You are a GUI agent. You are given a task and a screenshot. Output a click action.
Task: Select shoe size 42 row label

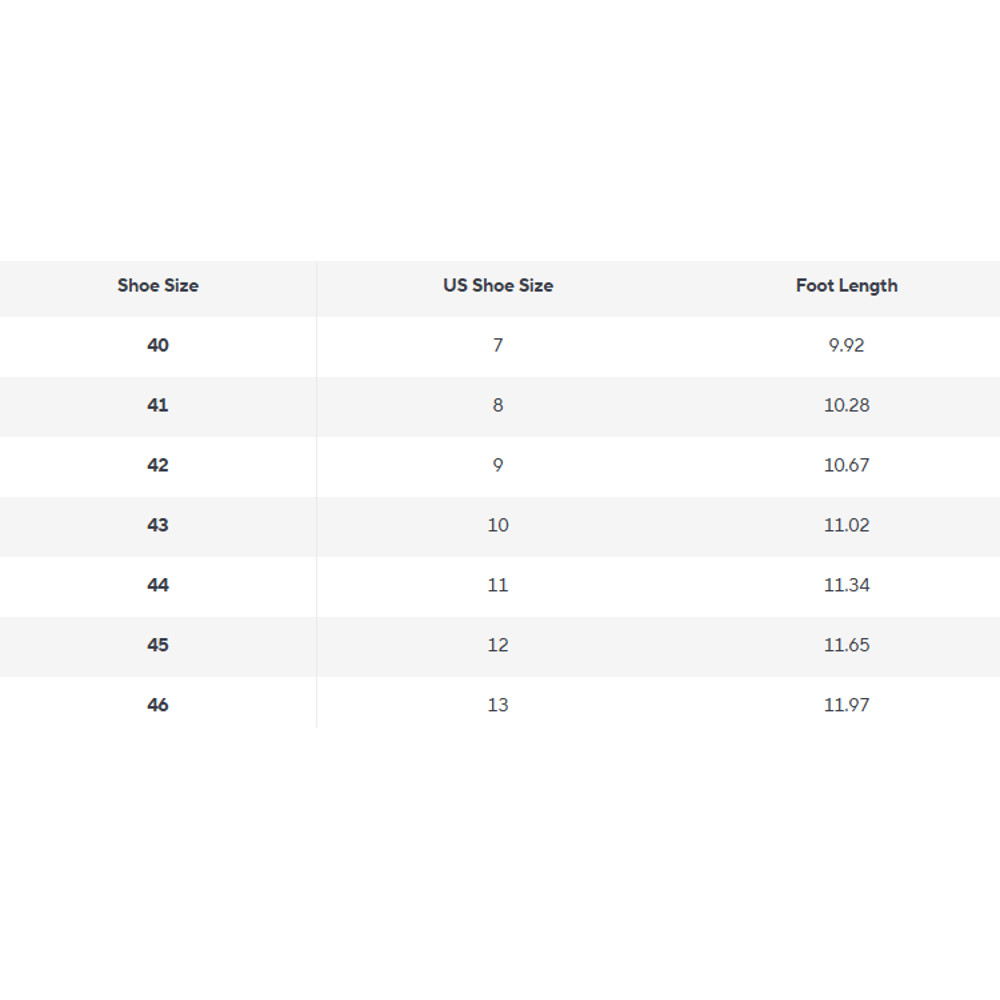click(x=158, y=465)
